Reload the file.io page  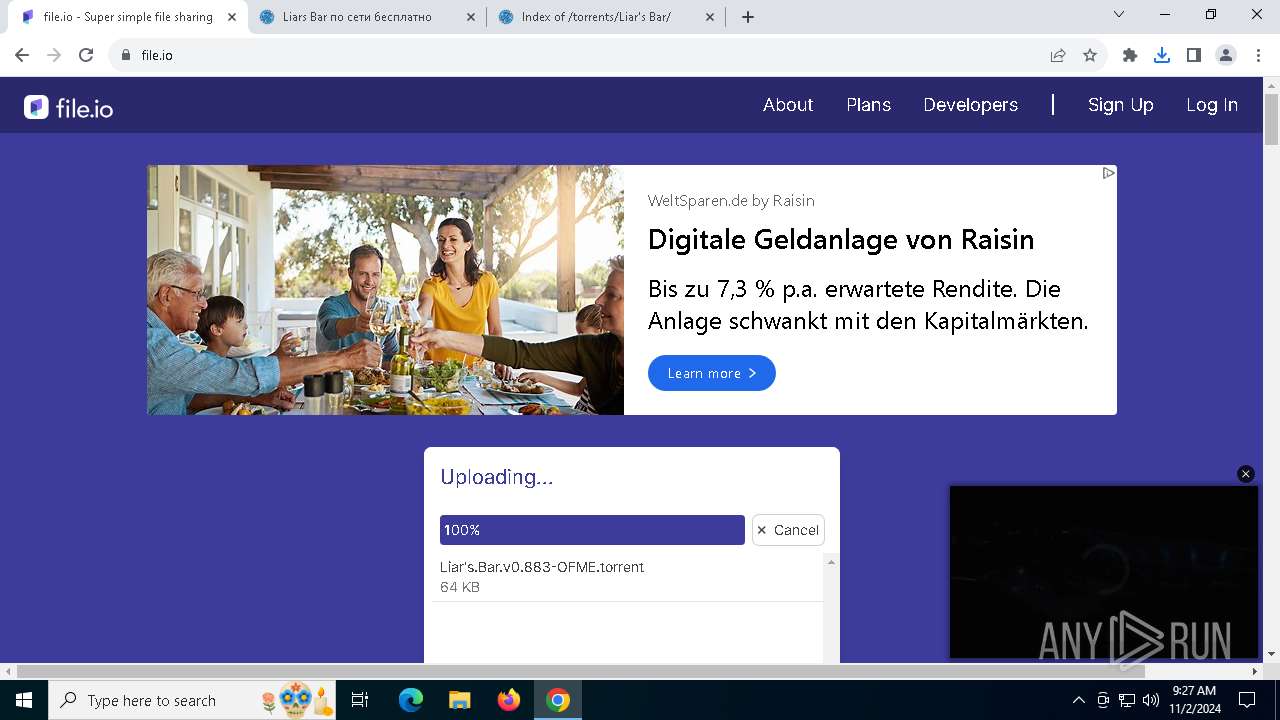[x=86, y=55]
